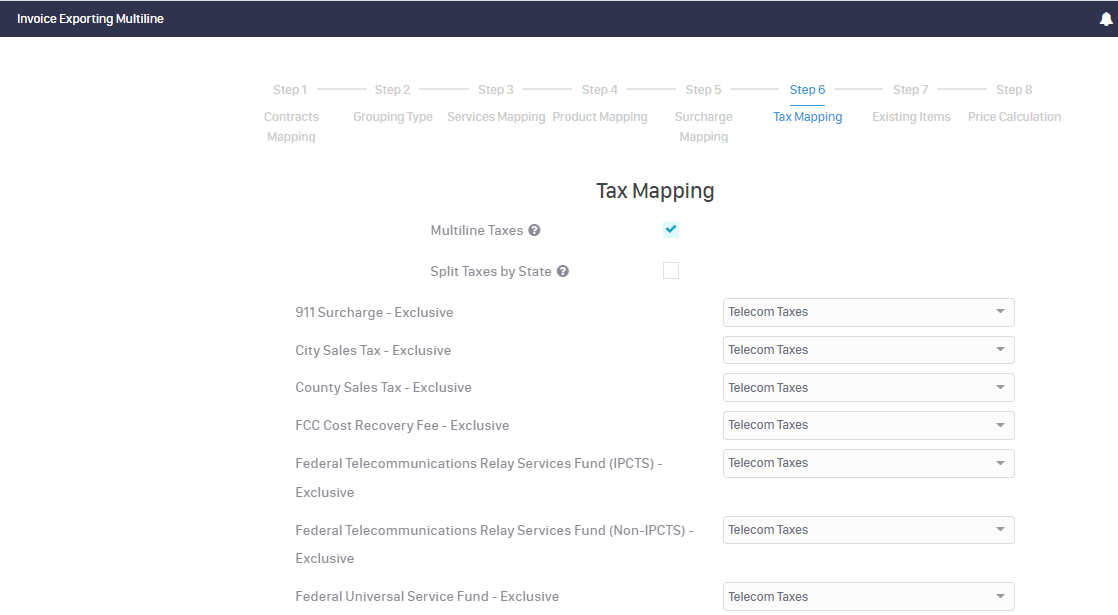Click help icon next to Multiline Taxes
The image size is (1118, 615).
coord(534,231)
